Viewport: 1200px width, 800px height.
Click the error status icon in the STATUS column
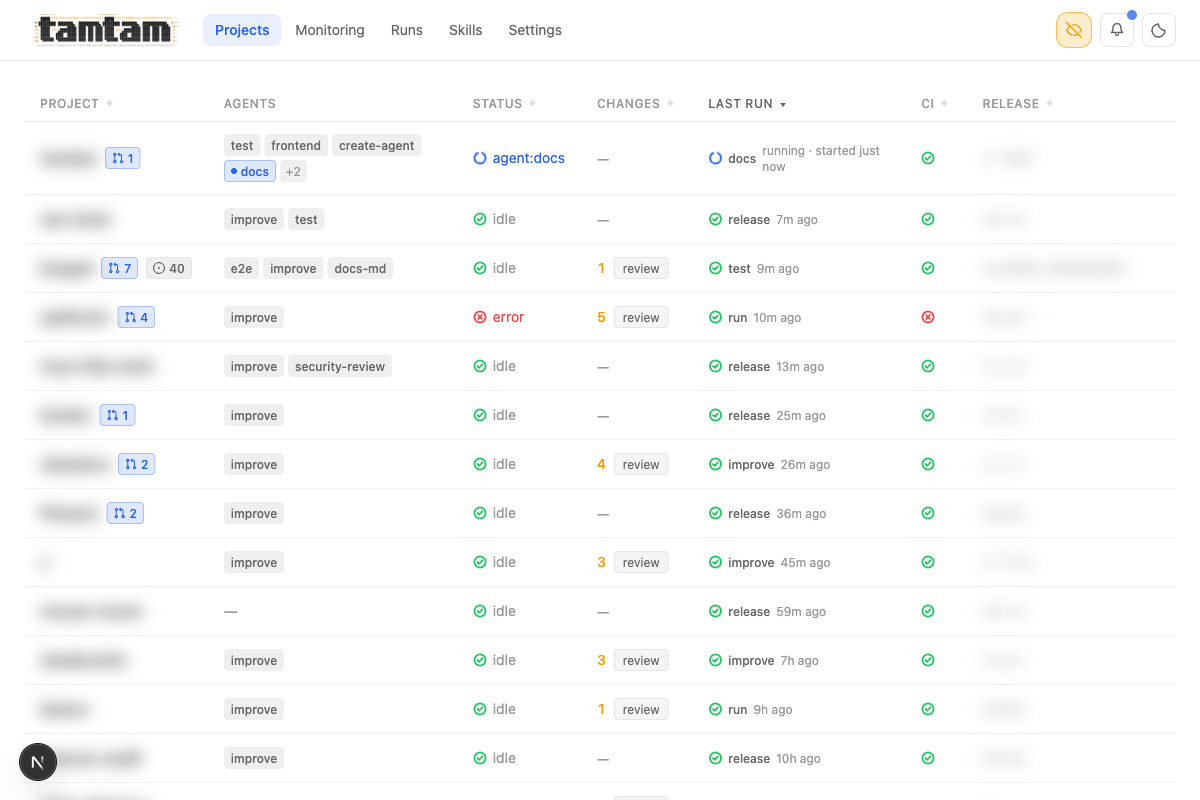[x=480, y=317]
